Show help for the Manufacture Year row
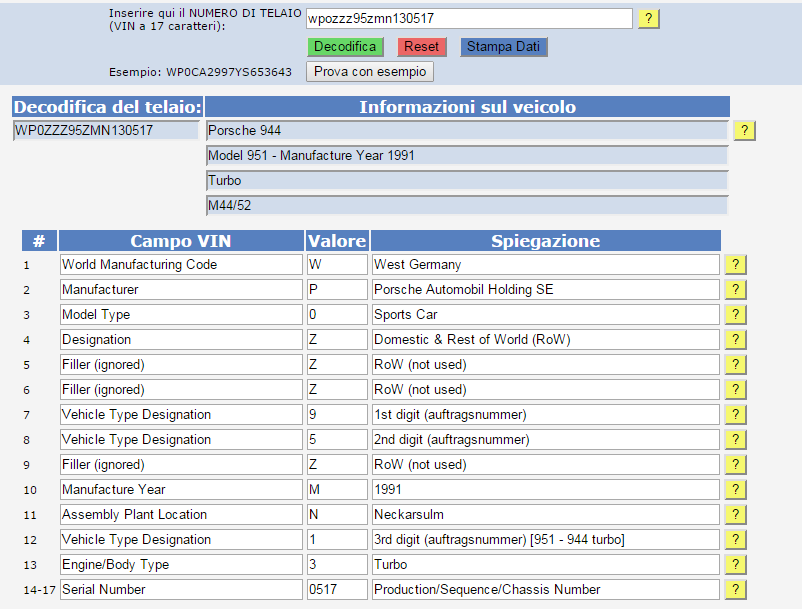This screenshot has width=802, height=609. 735,490
